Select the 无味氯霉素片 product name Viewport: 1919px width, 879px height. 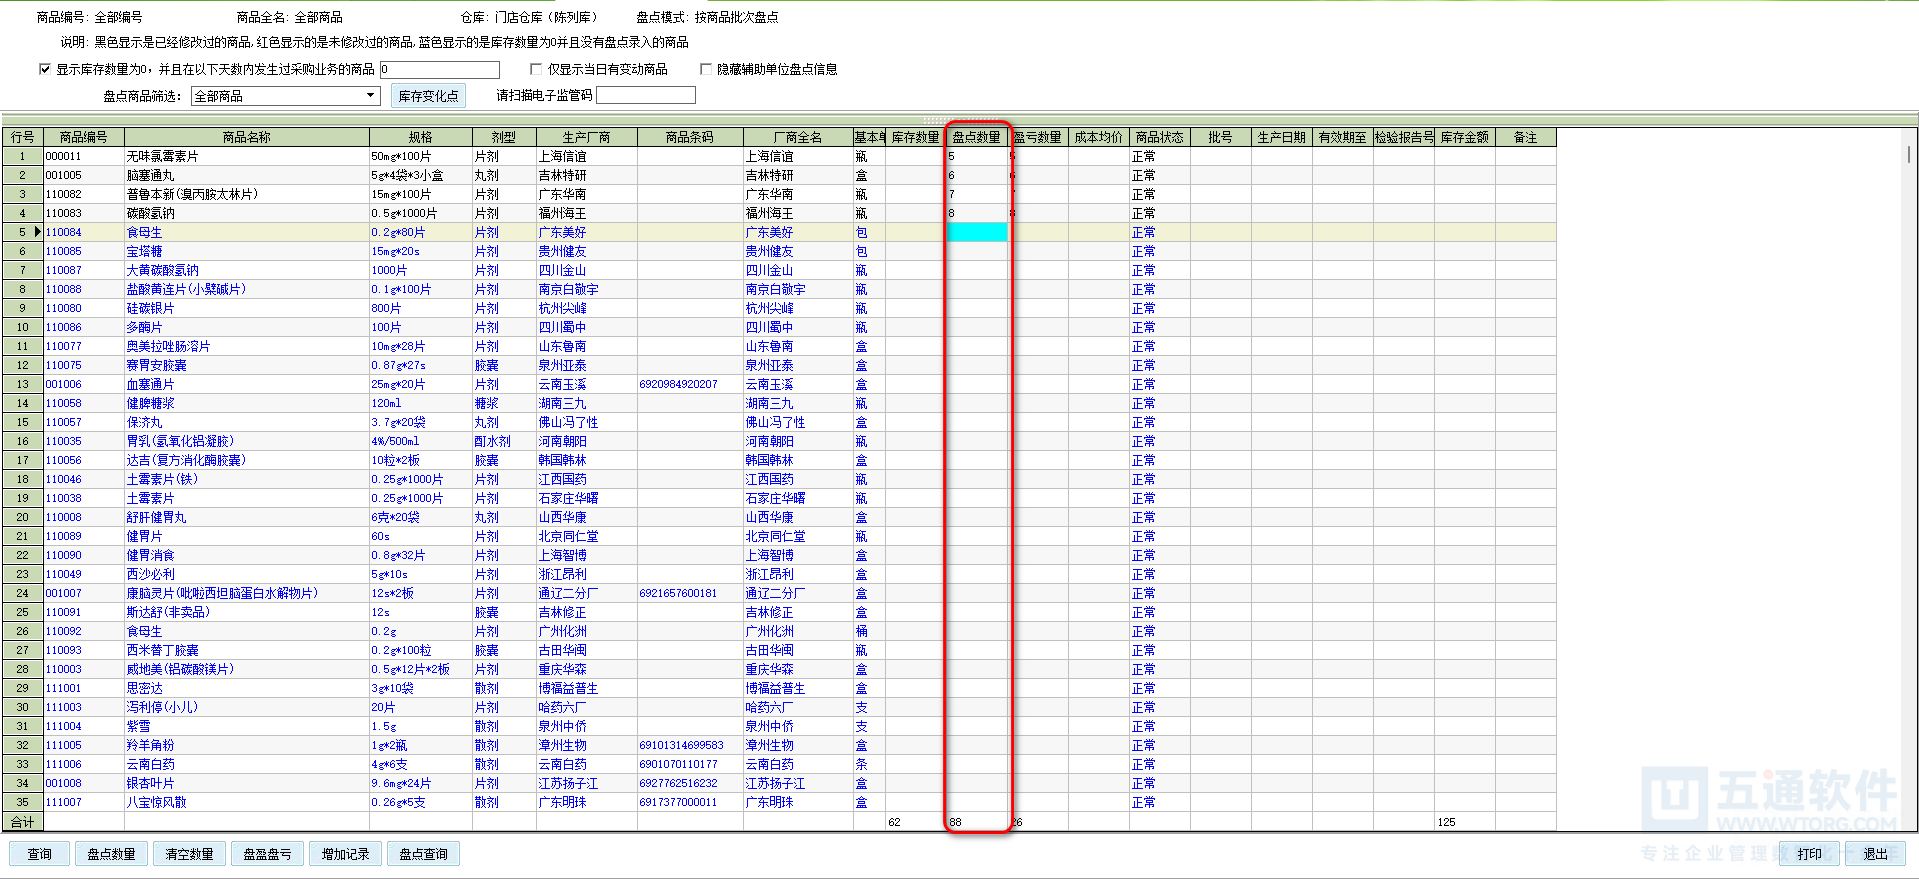163,156
